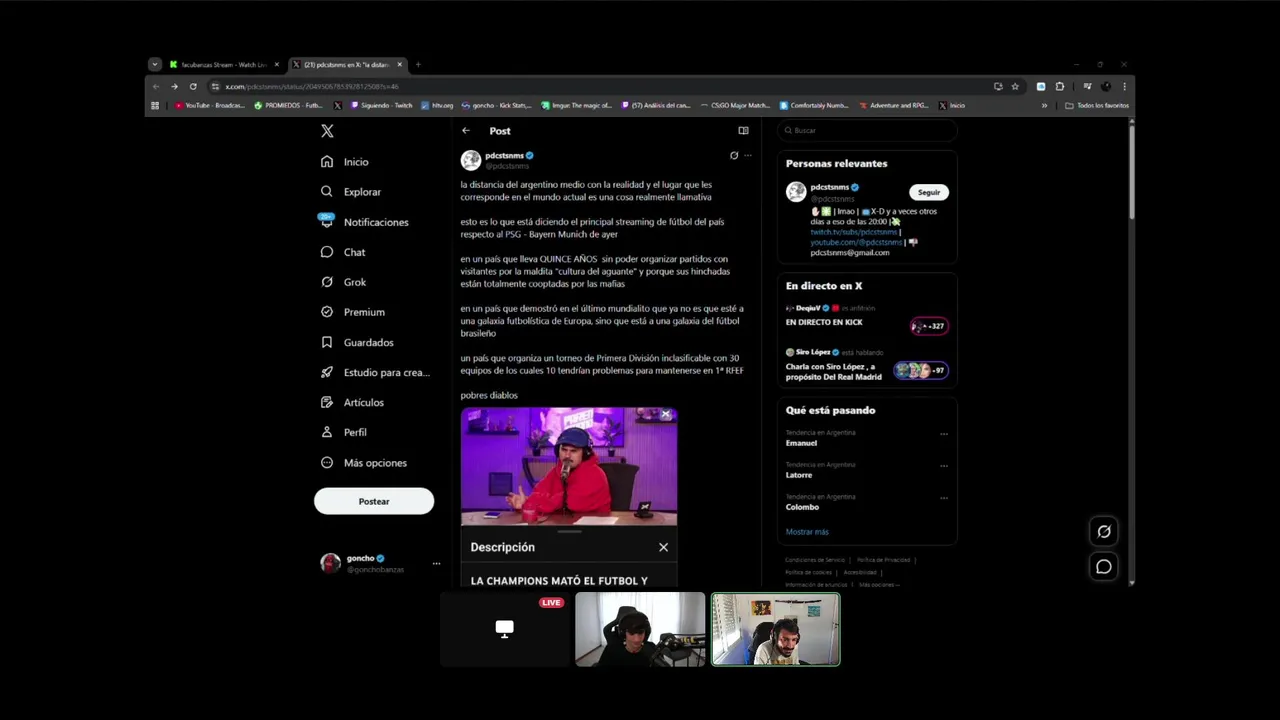Open options for the Emanuel trend

[943, 434]
